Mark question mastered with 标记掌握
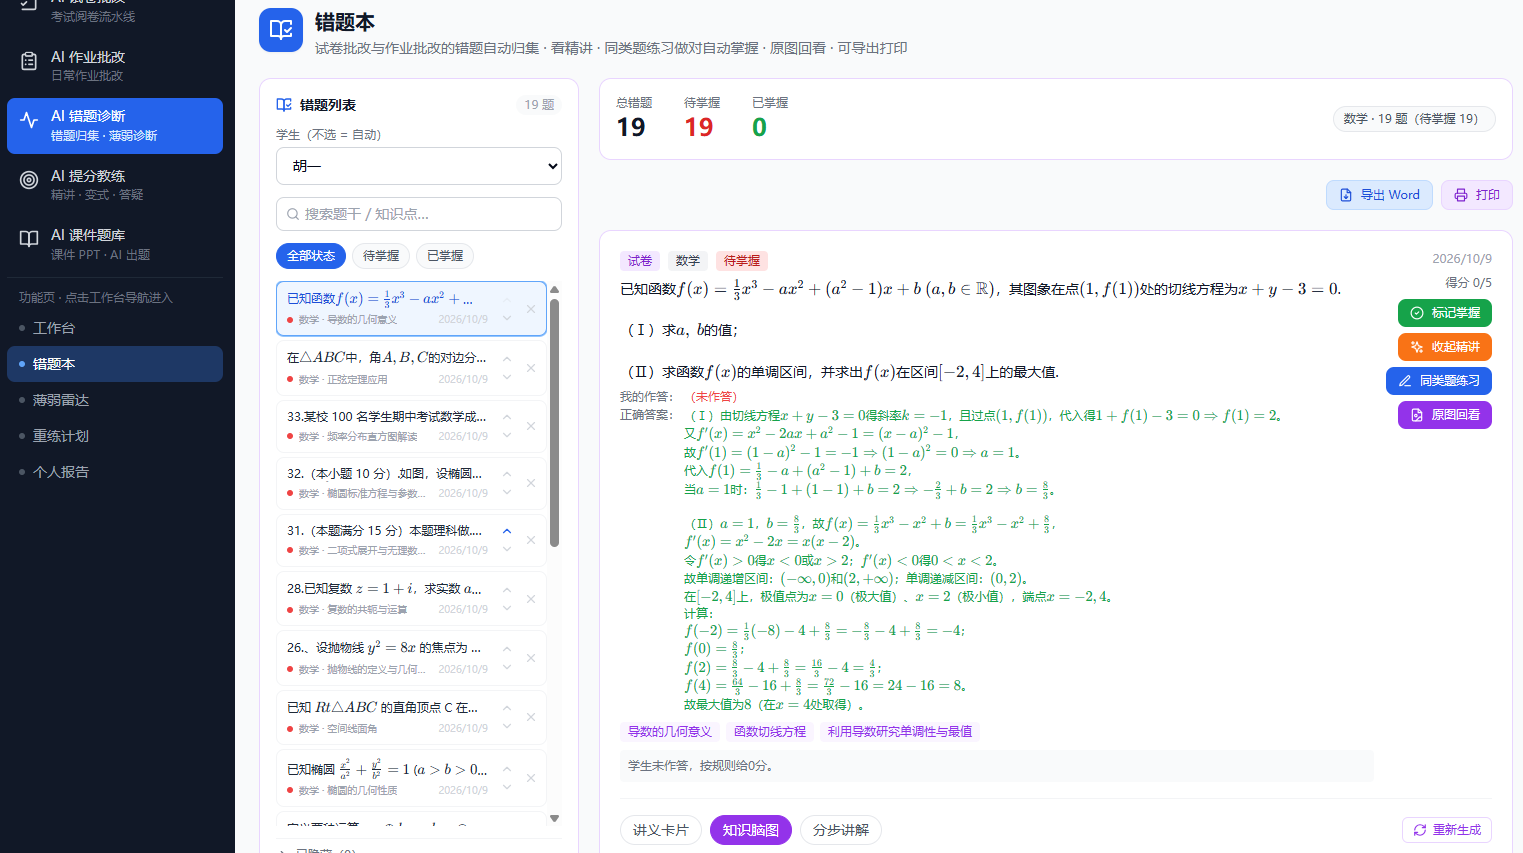Screen dimensions: 1523x853 click(1445, 313)
